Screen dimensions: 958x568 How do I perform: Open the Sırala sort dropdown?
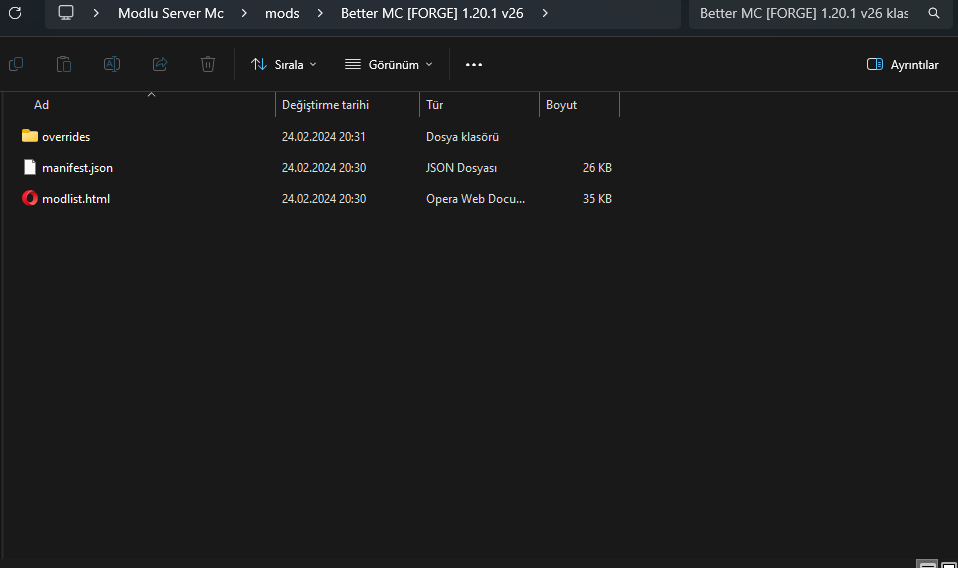coord(284,64)
